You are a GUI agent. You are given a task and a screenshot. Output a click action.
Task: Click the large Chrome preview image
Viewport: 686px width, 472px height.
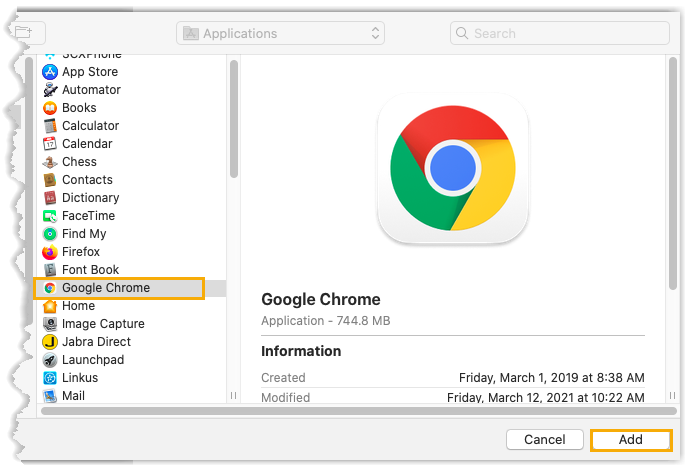click(453, 168)
